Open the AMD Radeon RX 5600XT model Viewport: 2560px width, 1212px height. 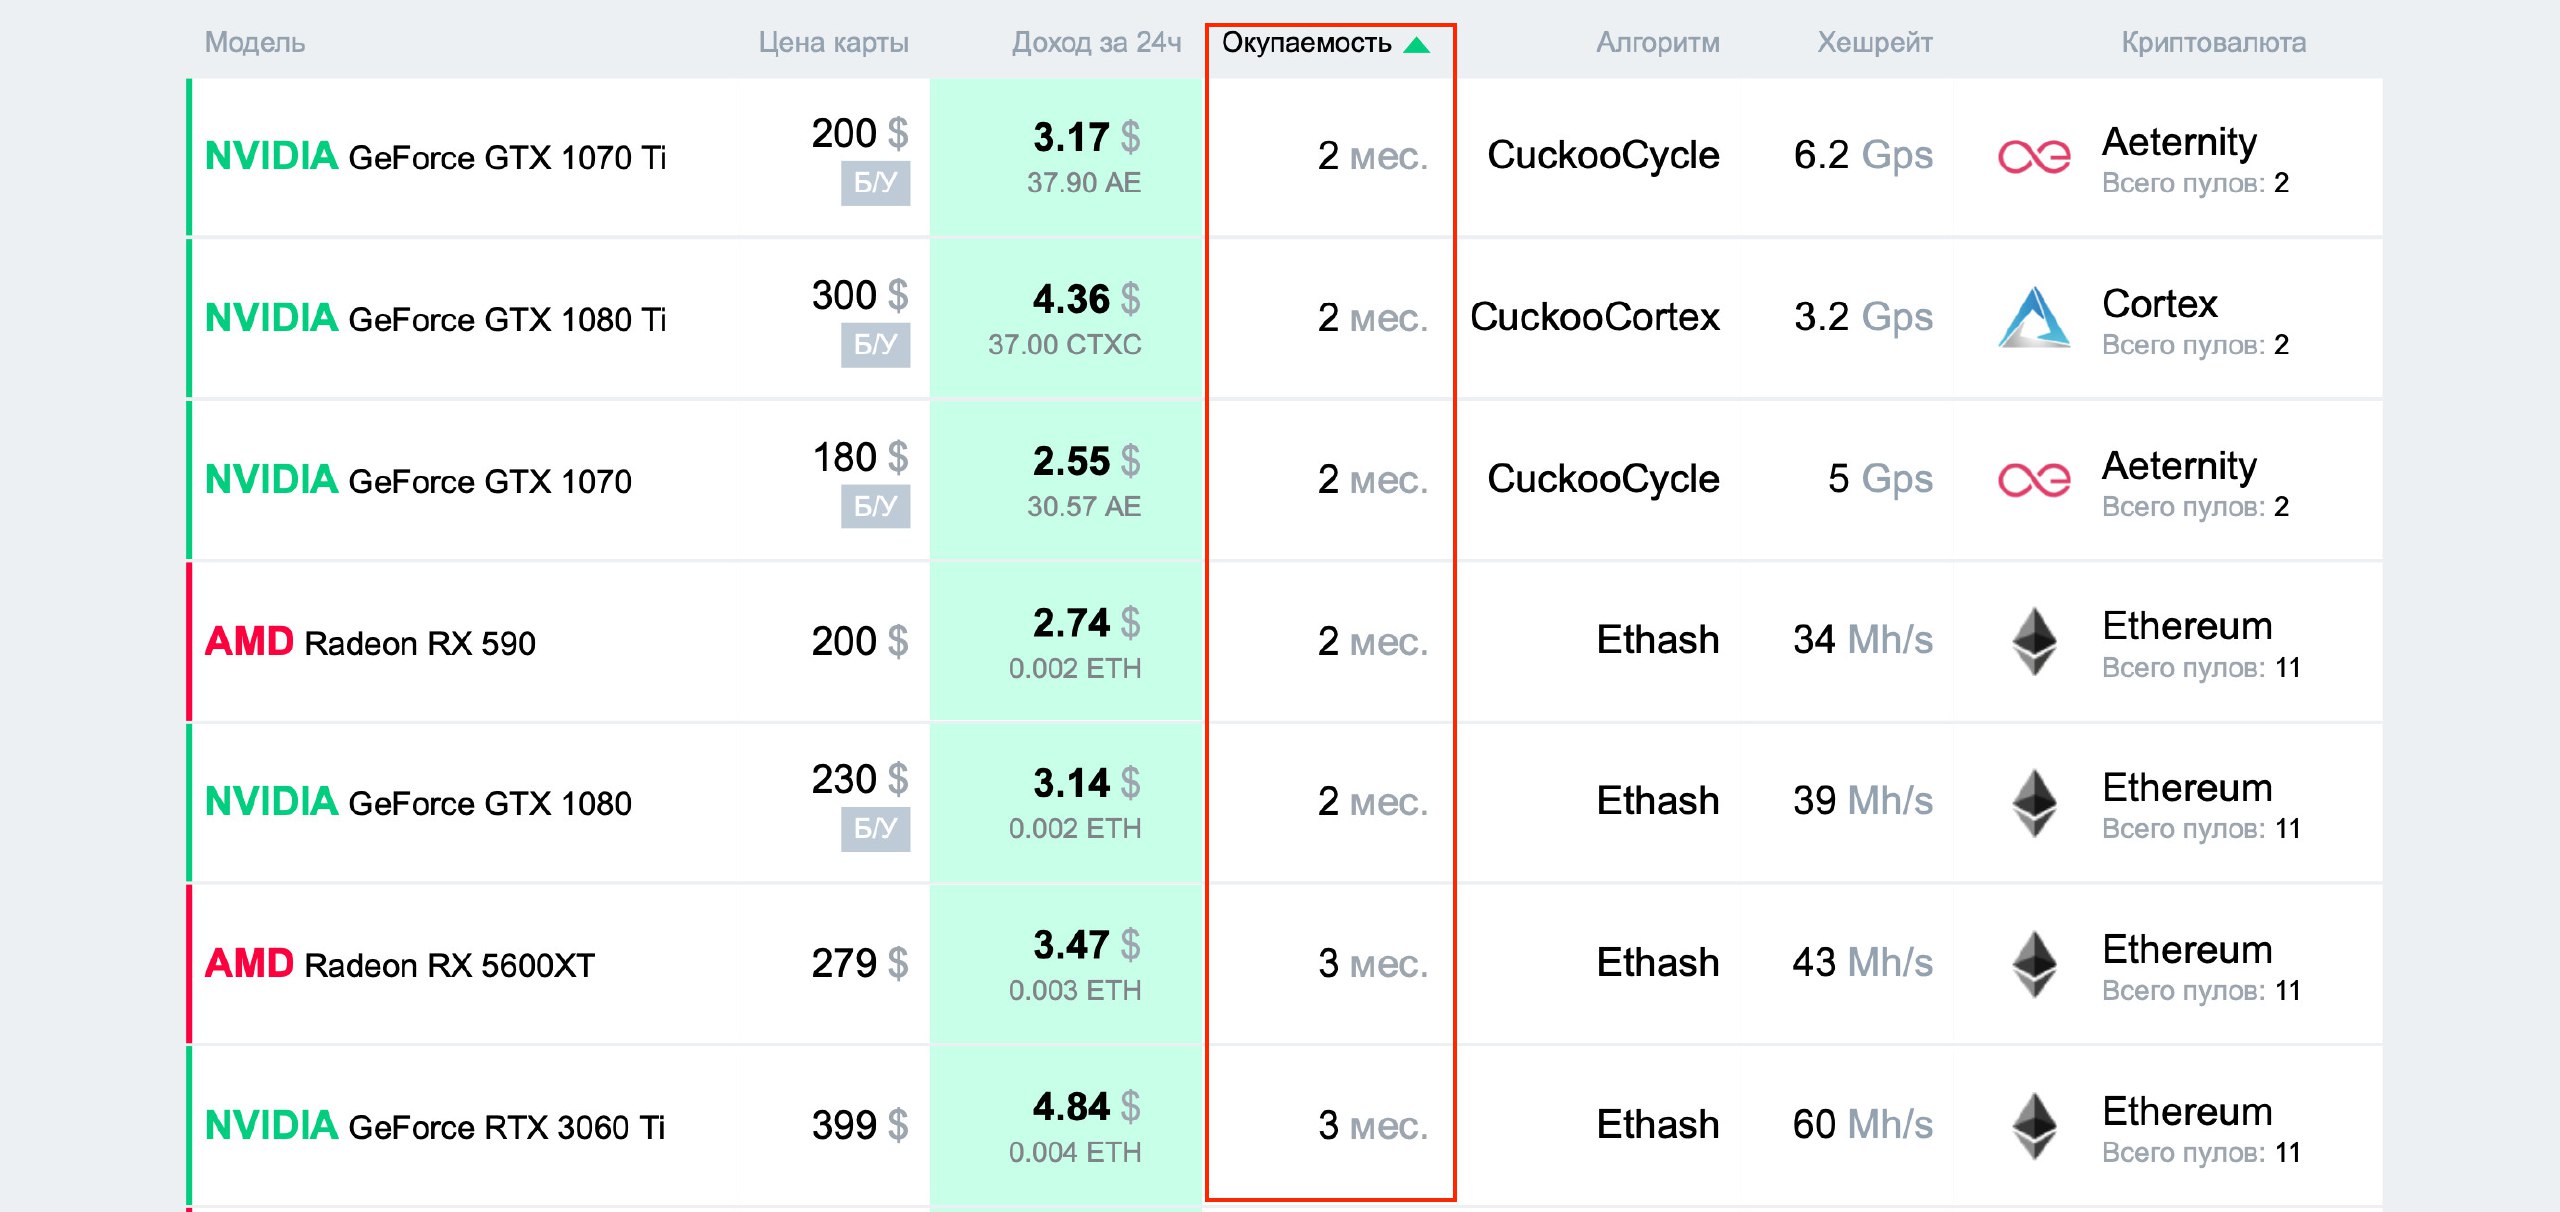[399, 965]
